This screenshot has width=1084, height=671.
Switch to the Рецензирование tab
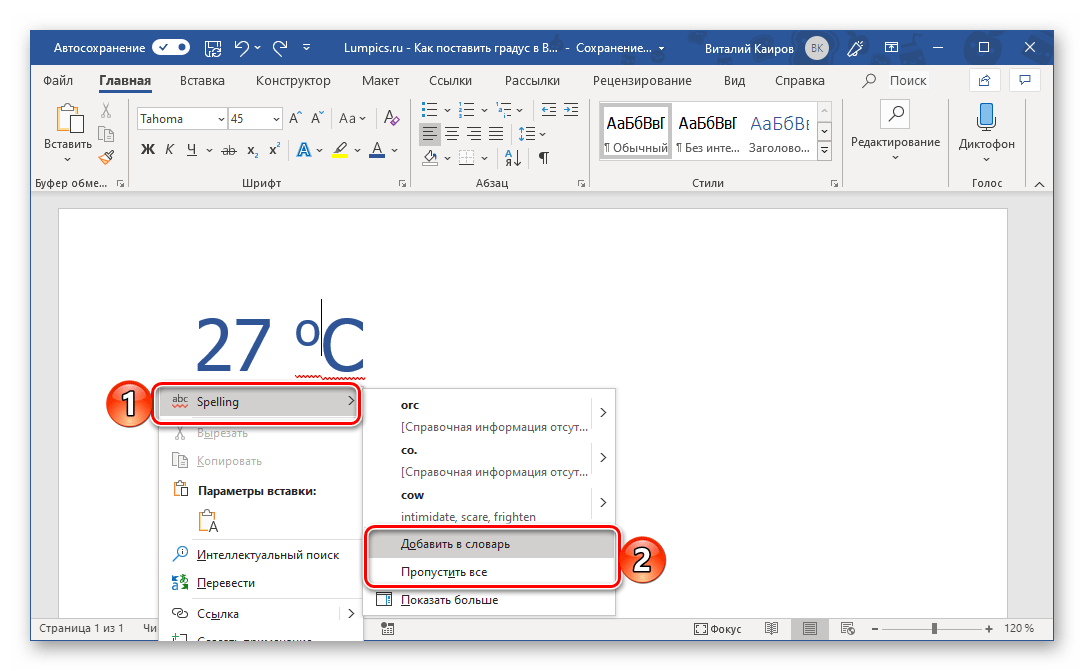(x=642, y=81)
